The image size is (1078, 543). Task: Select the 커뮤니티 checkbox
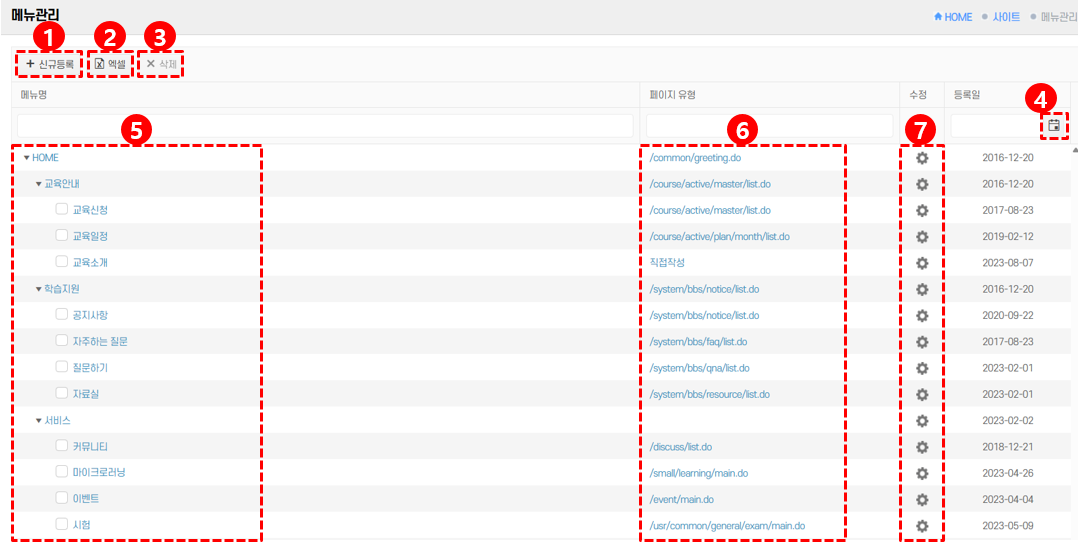pos(62,446)
